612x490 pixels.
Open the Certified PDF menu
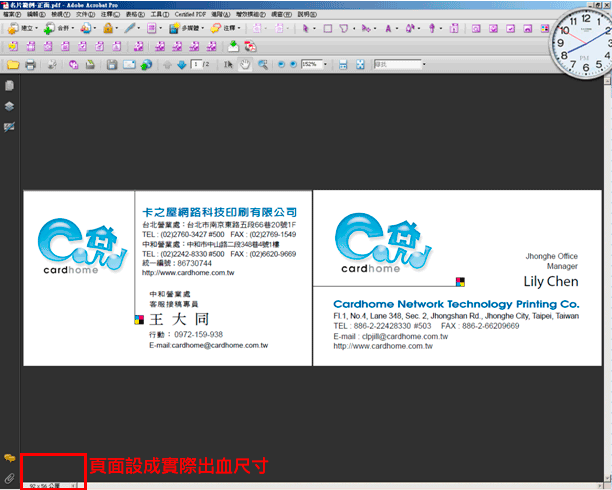(190, 14)
